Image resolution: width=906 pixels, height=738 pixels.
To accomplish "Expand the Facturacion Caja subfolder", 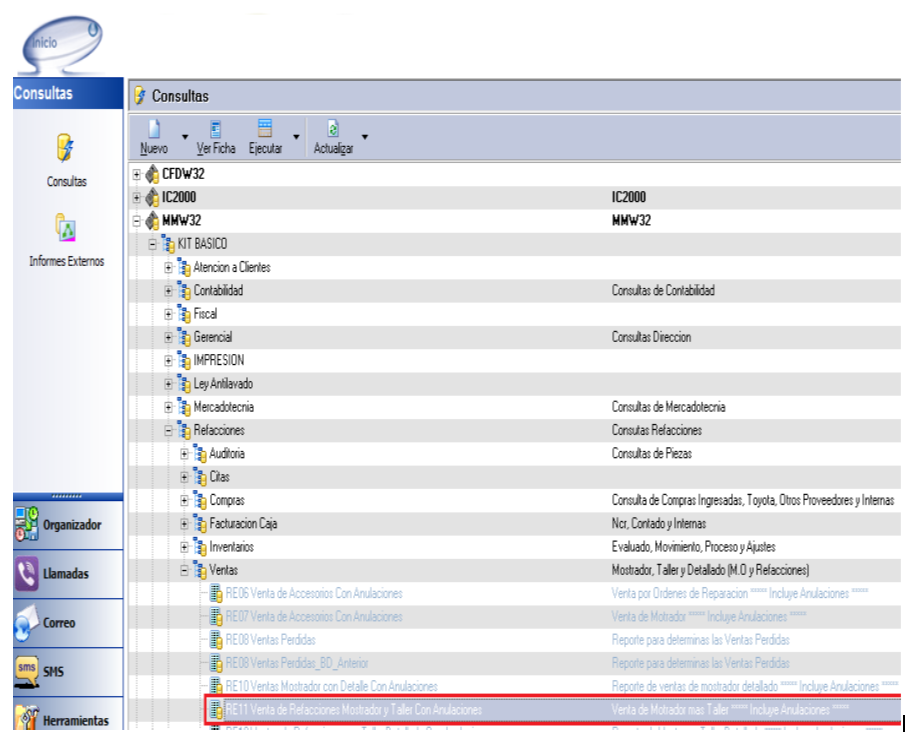I will [184, 524].
